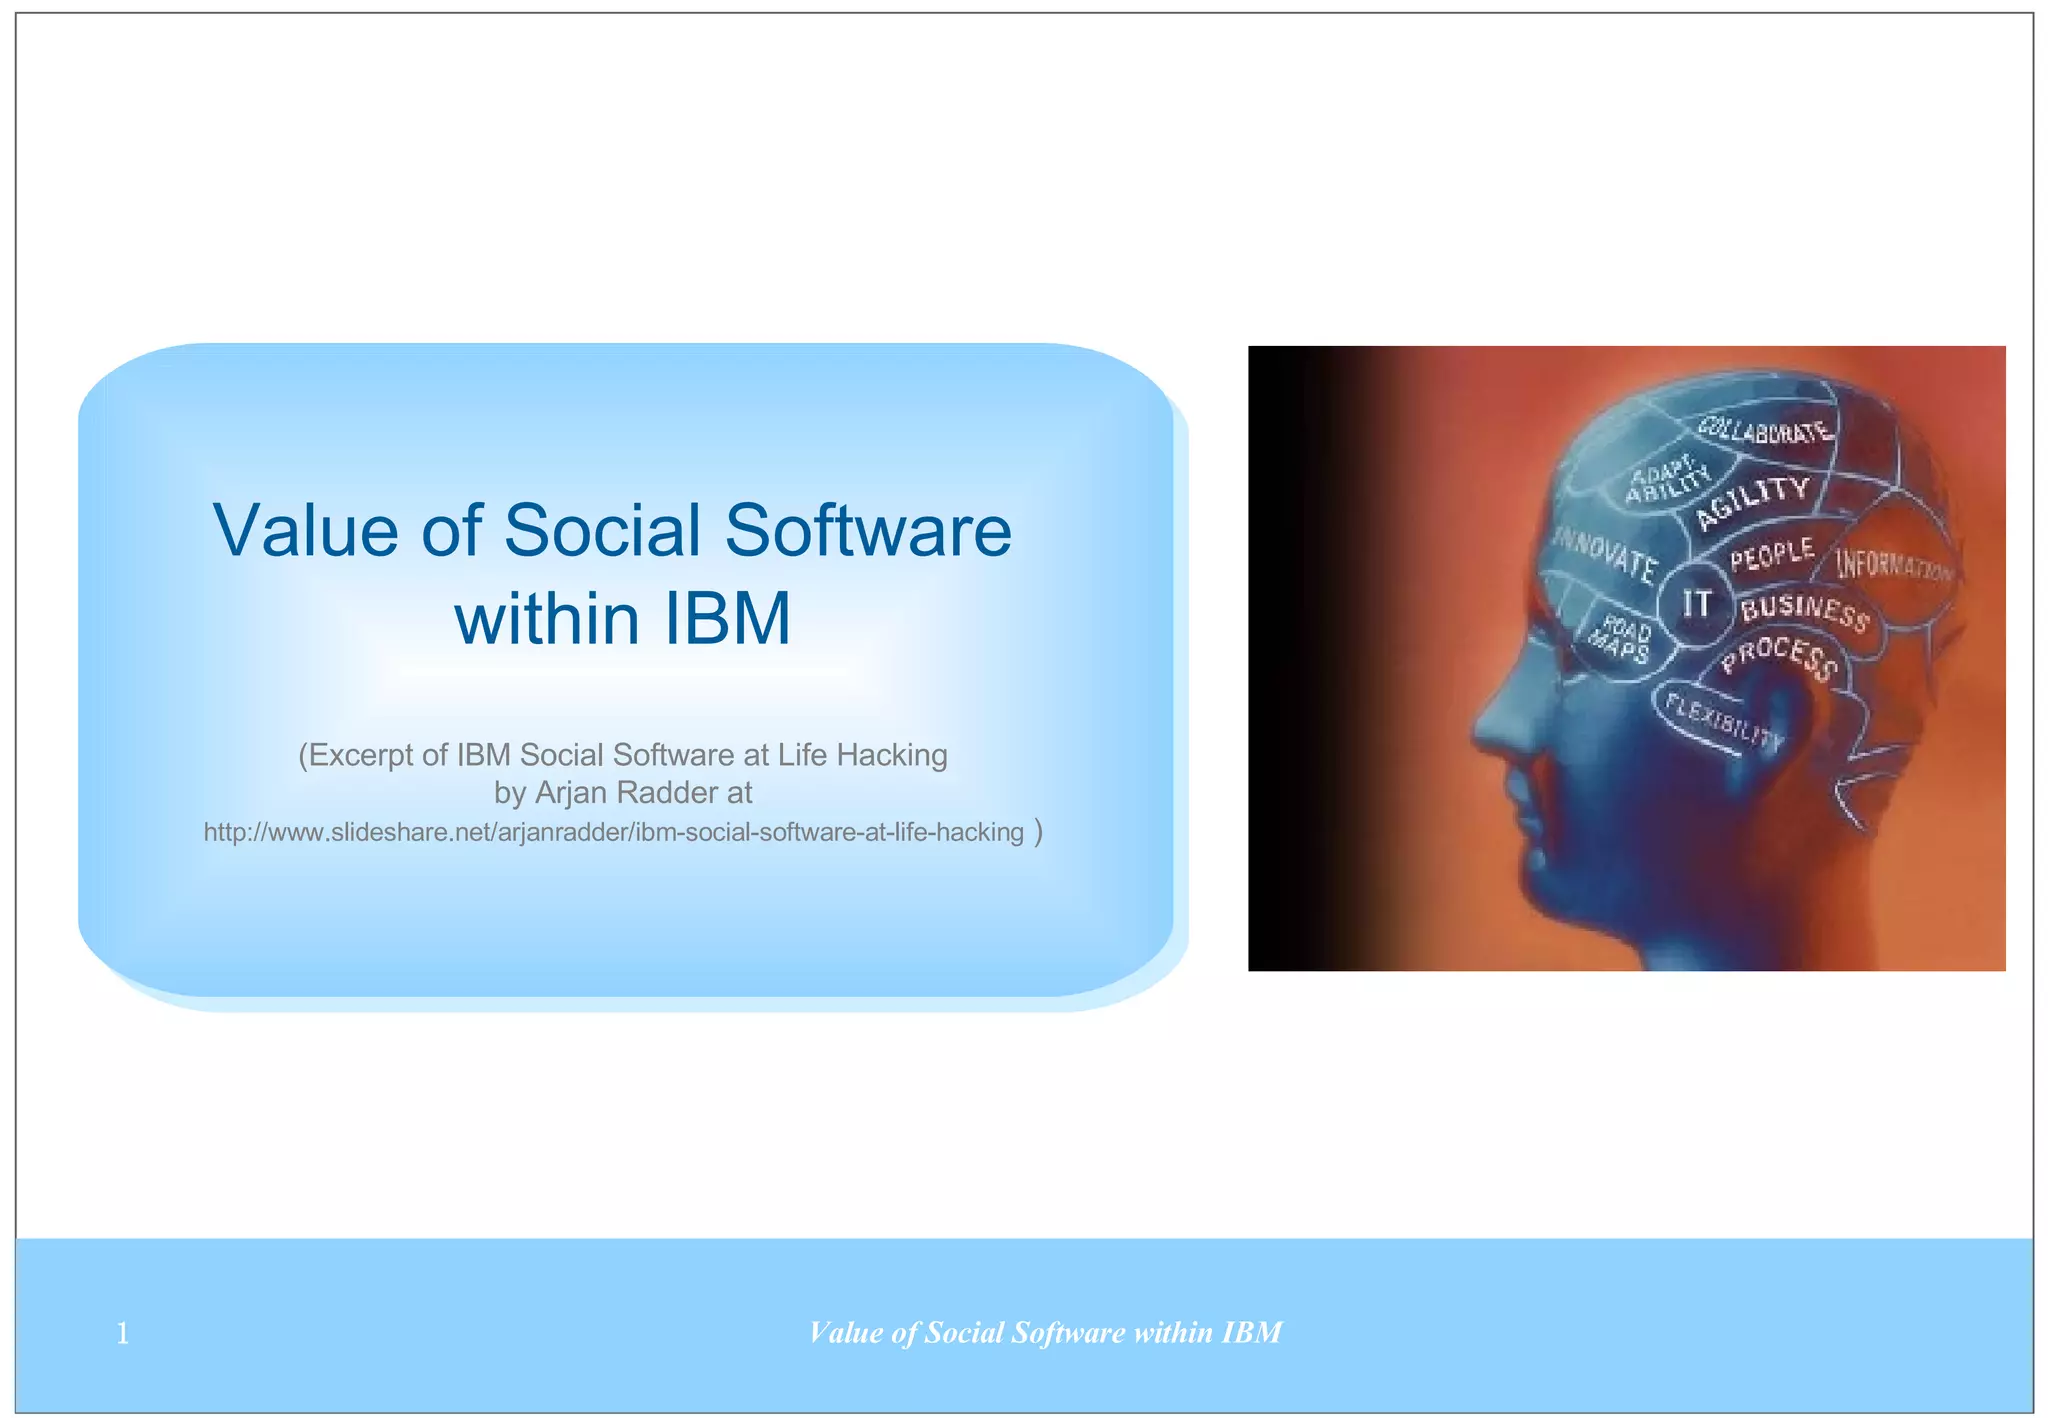The image size is (2048, 1418).
Task: Click the 'PEOPLE' label in the image
Action: (1772, 554)
